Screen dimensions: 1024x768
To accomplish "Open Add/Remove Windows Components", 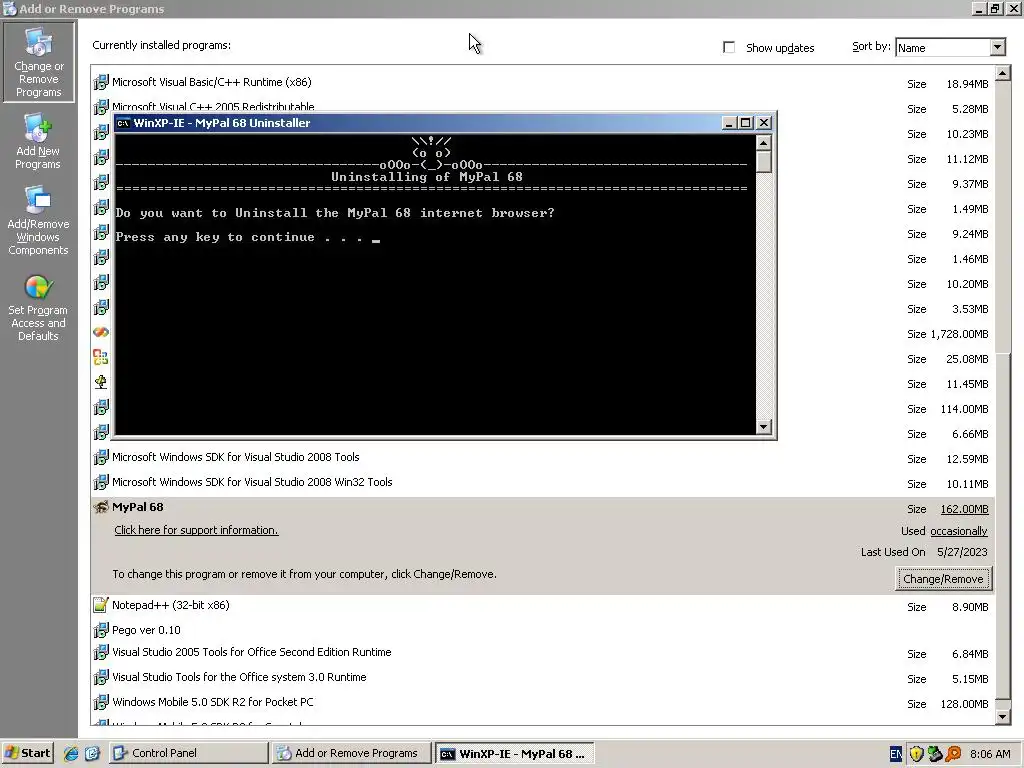I will [38, 221].
